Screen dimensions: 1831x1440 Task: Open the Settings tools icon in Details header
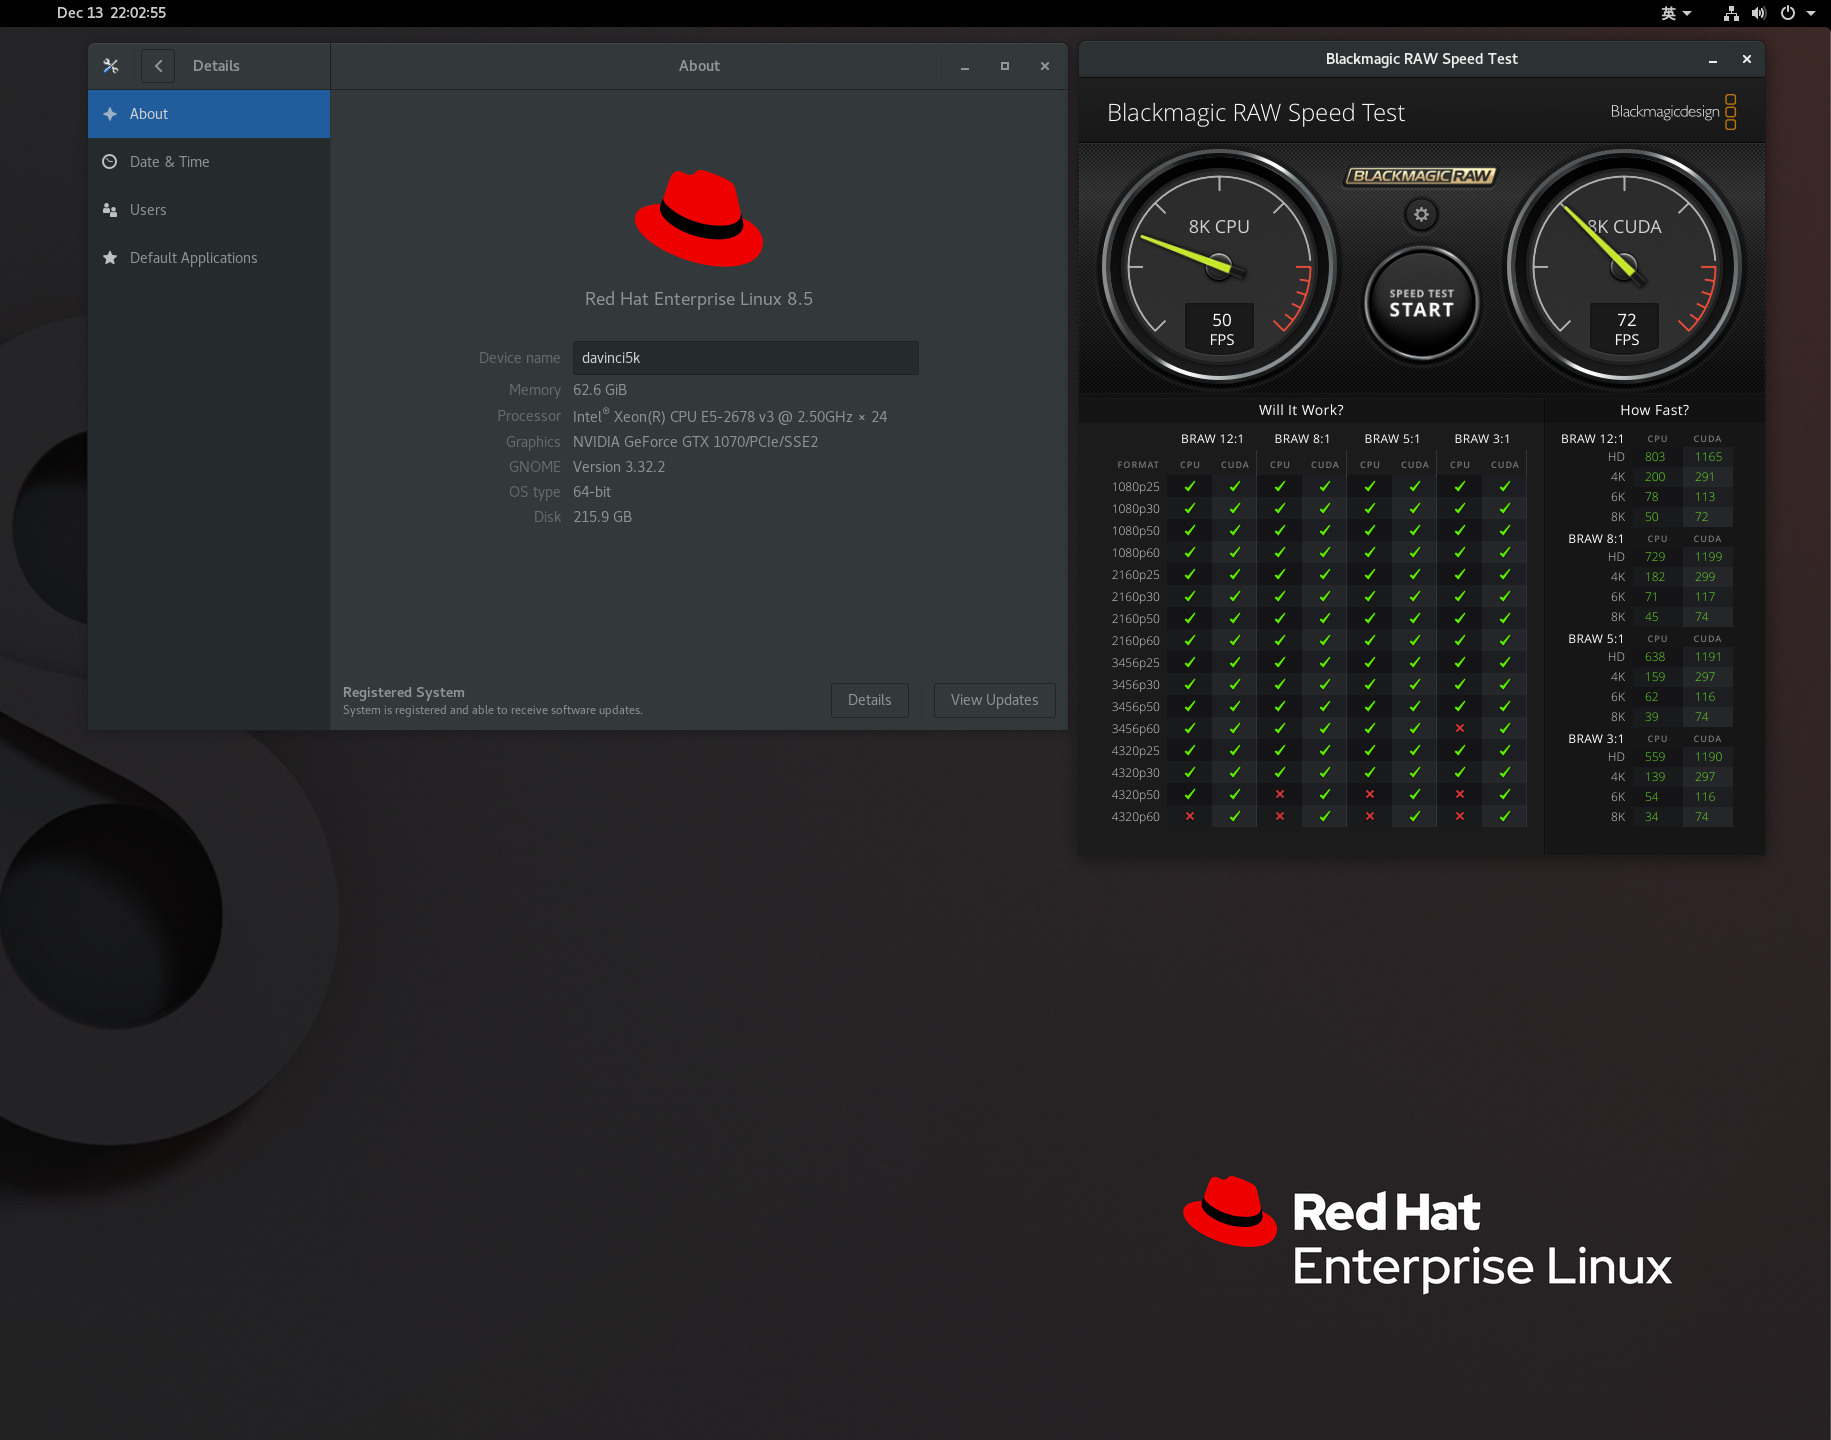[111, 66]
